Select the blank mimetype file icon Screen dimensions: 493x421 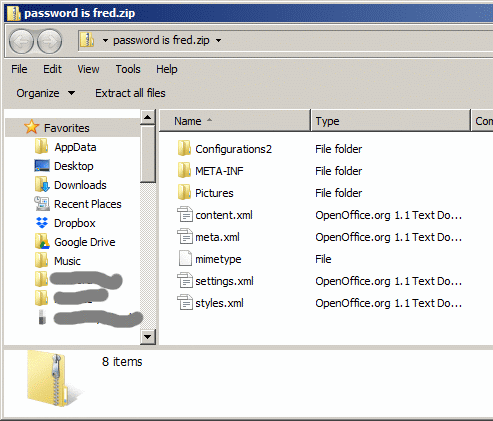point(185,258)
